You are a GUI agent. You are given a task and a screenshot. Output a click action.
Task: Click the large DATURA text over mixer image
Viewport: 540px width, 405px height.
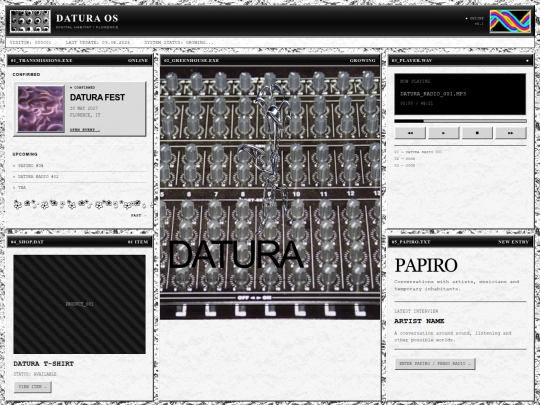coord(236,255)
